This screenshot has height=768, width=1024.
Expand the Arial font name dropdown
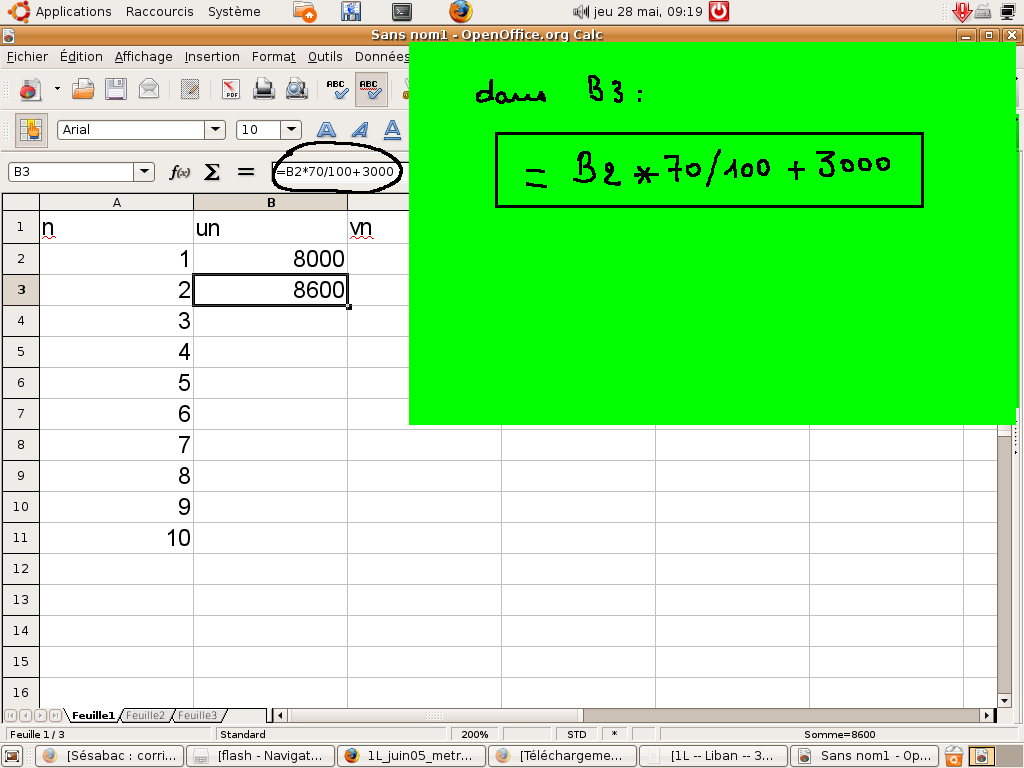(215, 130)
